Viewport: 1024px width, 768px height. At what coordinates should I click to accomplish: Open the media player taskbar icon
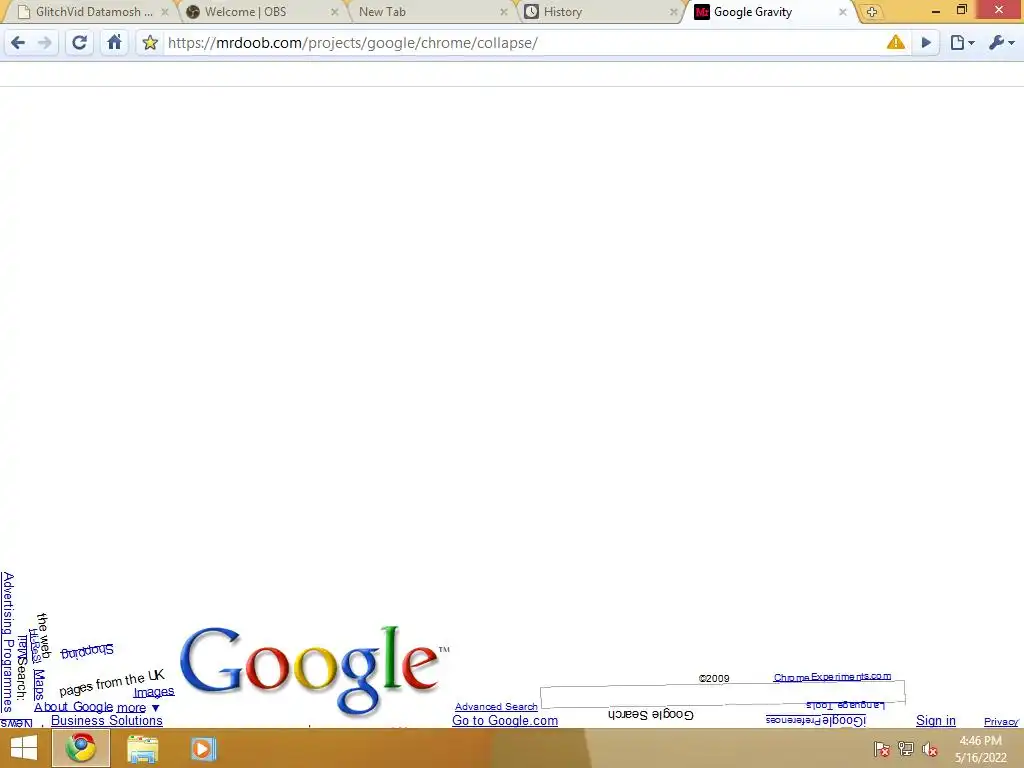pos(202,749)
